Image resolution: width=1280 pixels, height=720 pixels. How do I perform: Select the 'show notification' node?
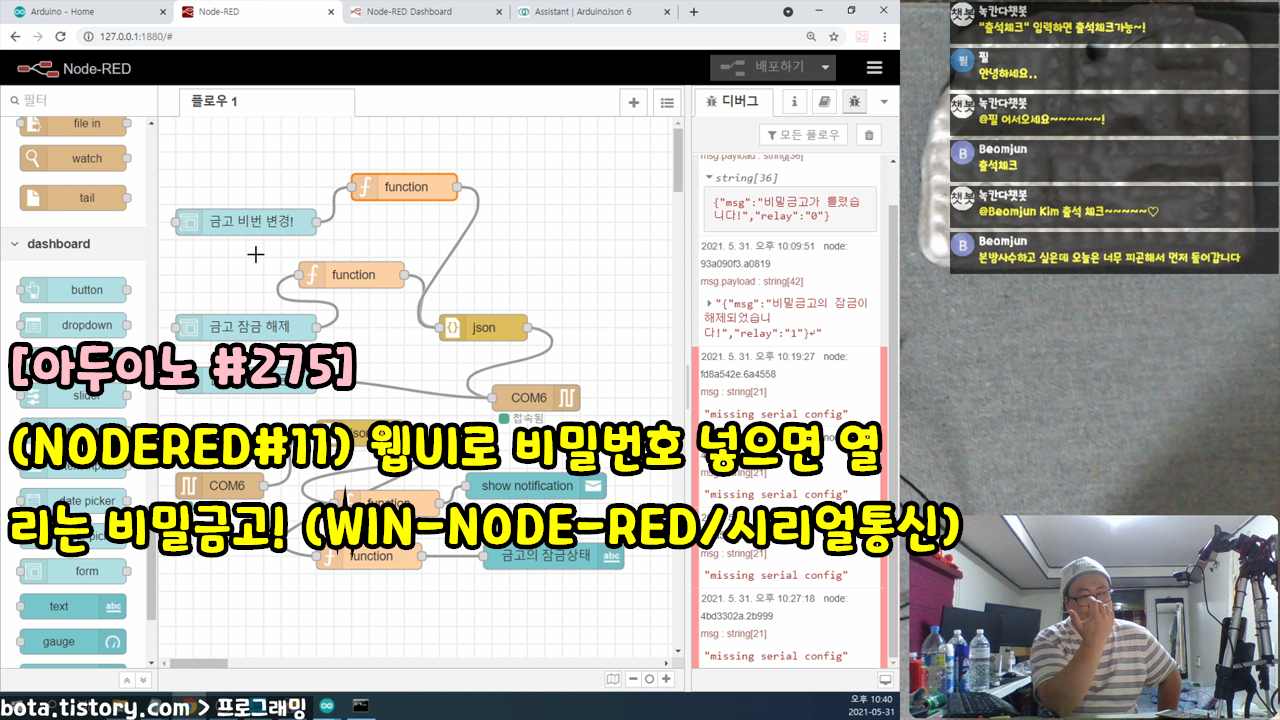click(x=536, y=486)
